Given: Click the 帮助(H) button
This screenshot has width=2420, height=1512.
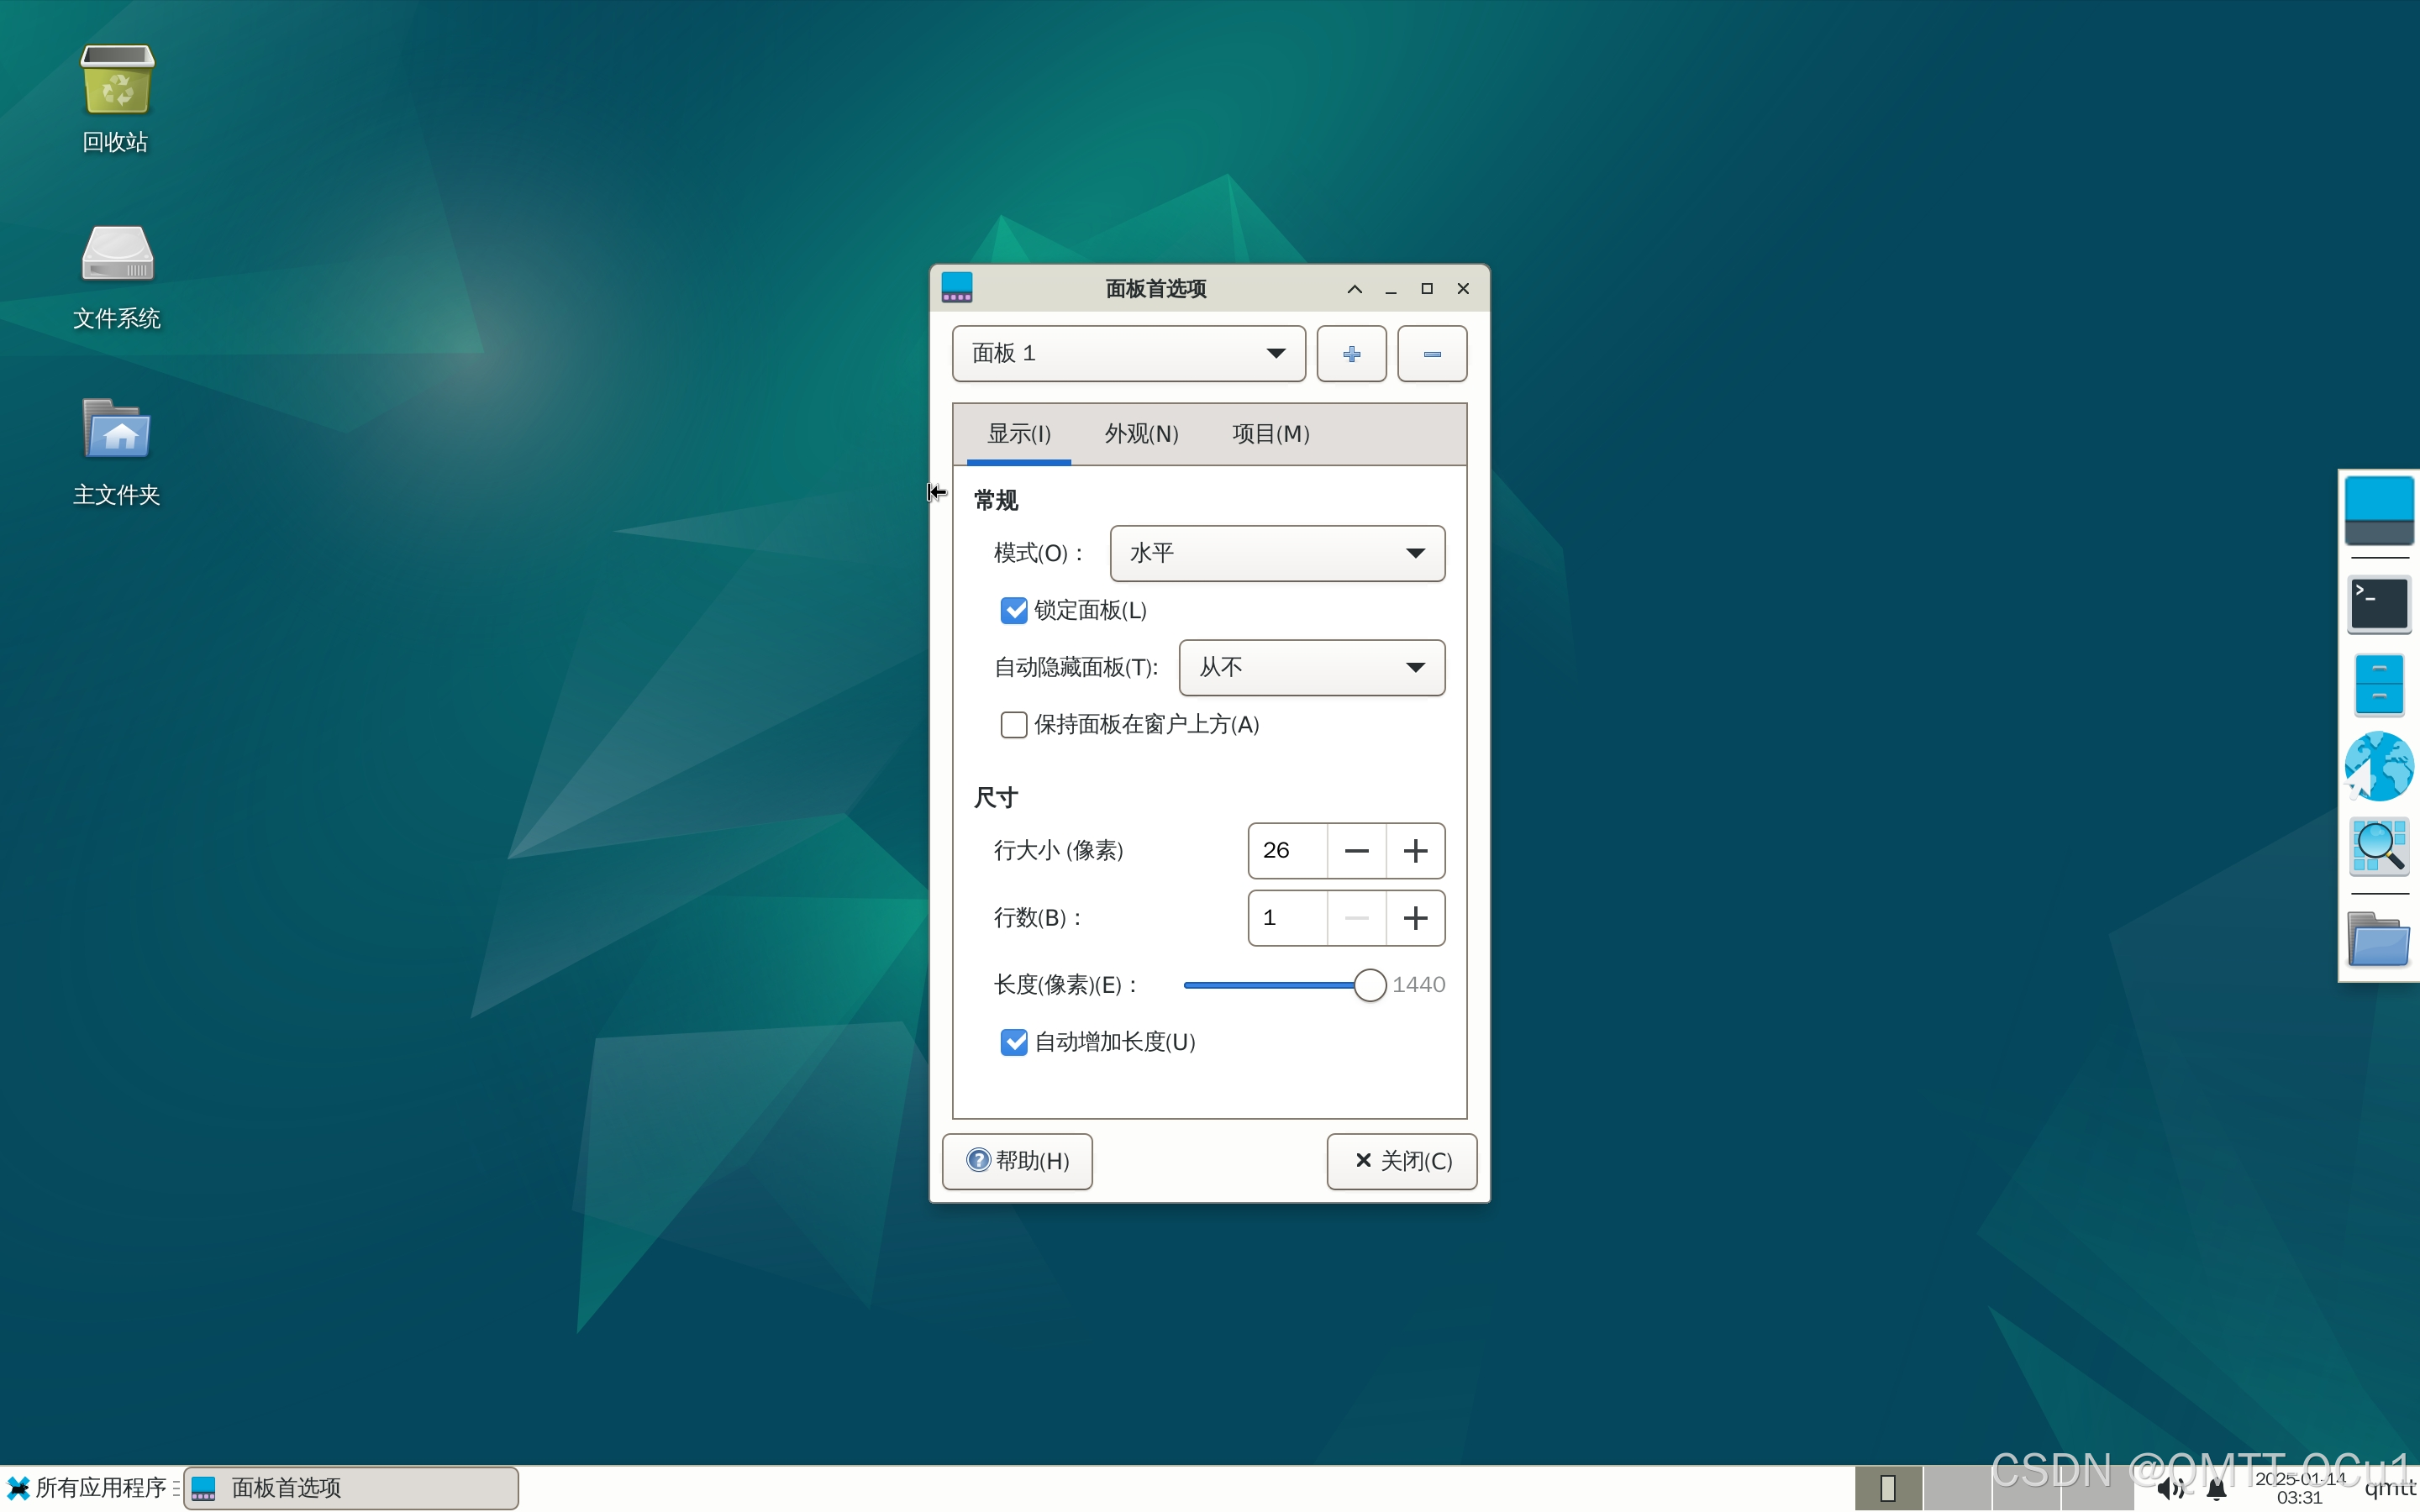Looking at the screenshot, I should (1017, 1161).
